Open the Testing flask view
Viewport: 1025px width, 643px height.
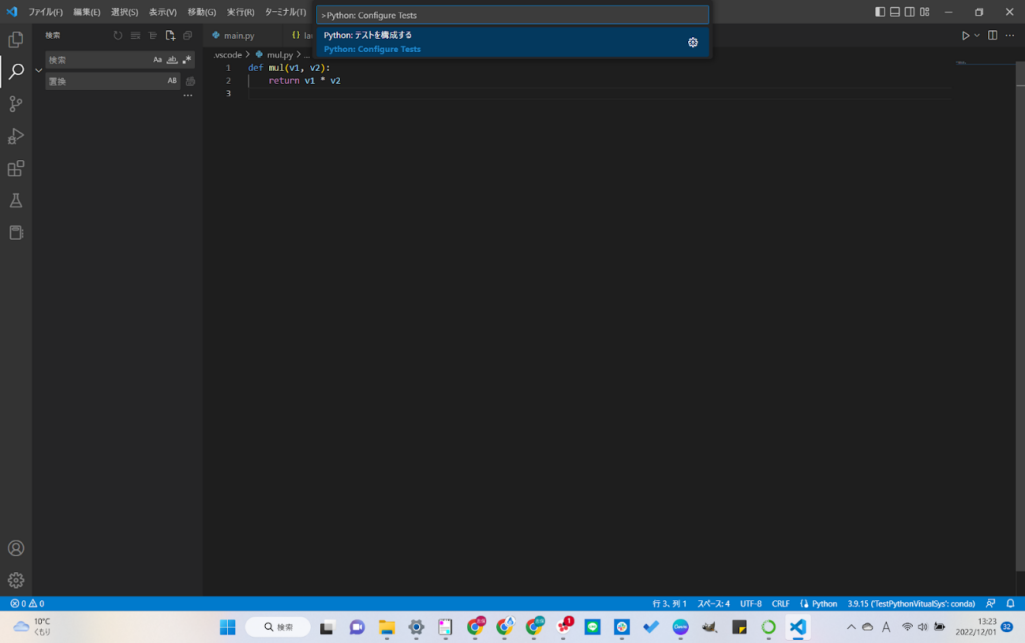[16, 201]
